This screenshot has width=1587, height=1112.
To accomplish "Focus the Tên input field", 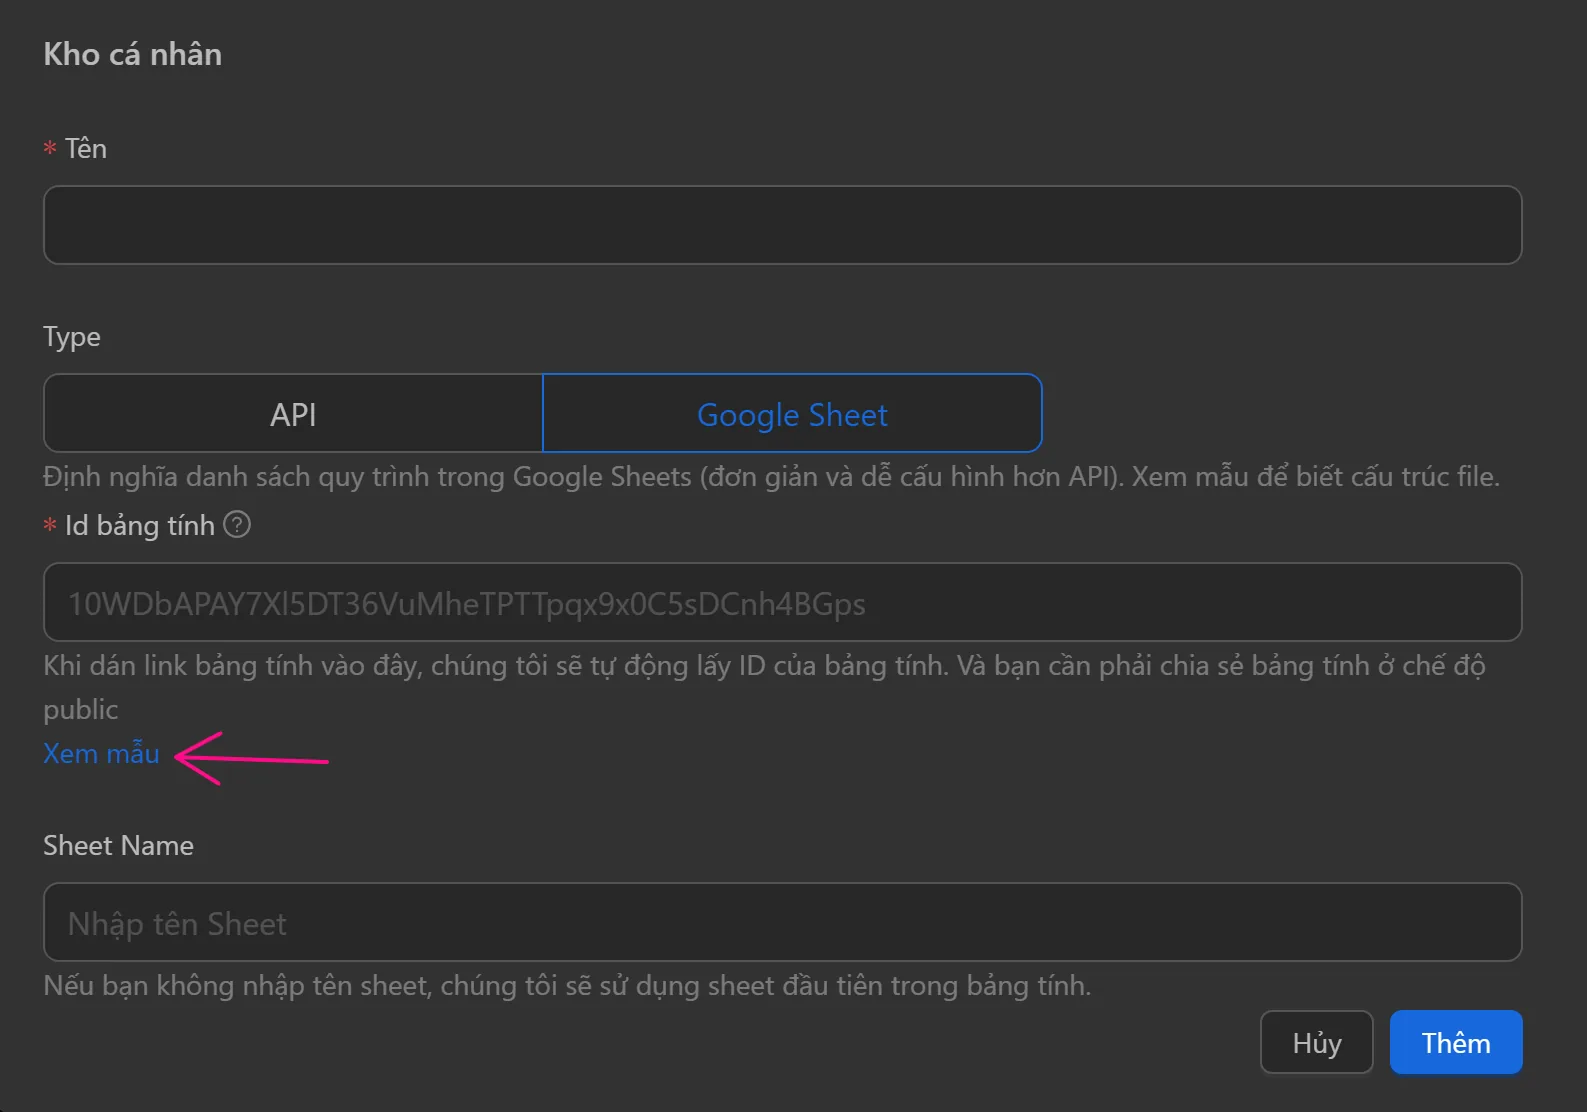I will pos(782,225).
